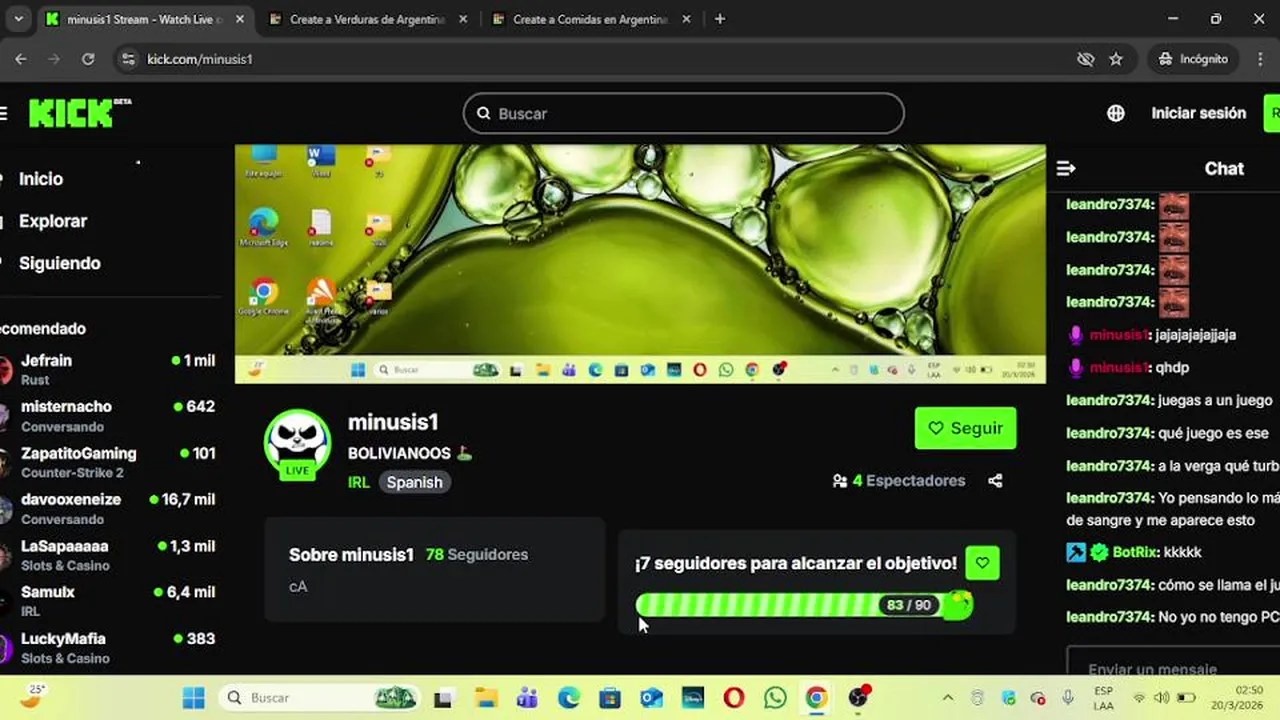Image resolution: width=1280 pixels, height=720 pixels.
Task: Show hidden system tray icons
Action: [947, 698]
